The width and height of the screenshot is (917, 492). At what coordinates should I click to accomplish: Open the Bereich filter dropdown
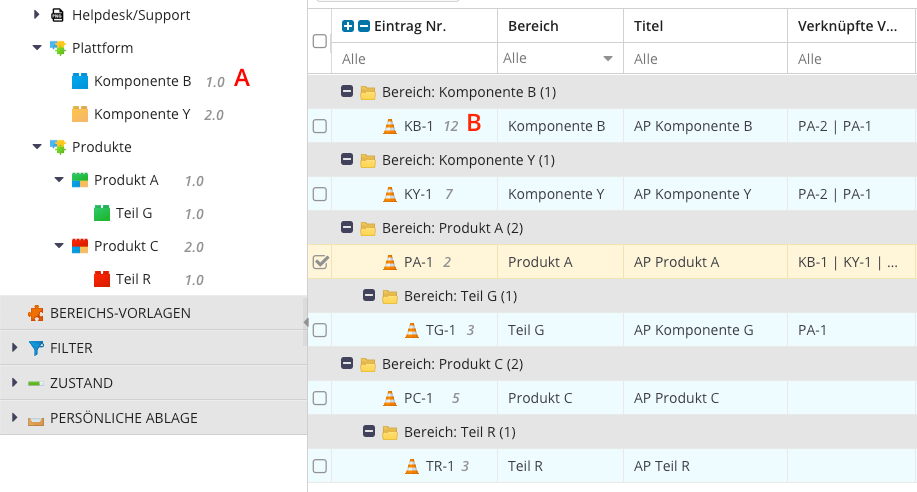[608, 59]
